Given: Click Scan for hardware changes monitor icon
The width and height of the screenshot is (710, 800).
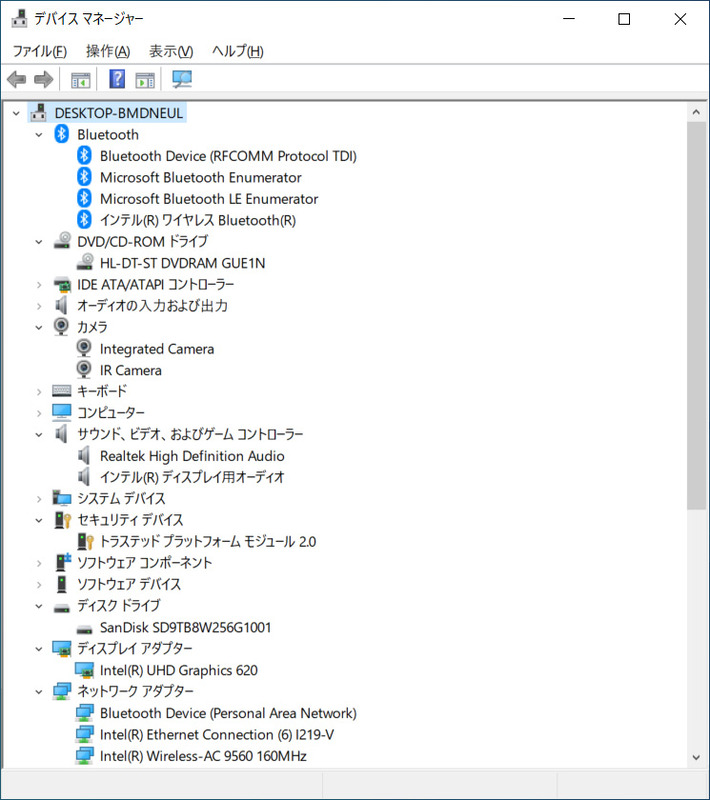Looking at the screenshot, I should coord(182,79).
